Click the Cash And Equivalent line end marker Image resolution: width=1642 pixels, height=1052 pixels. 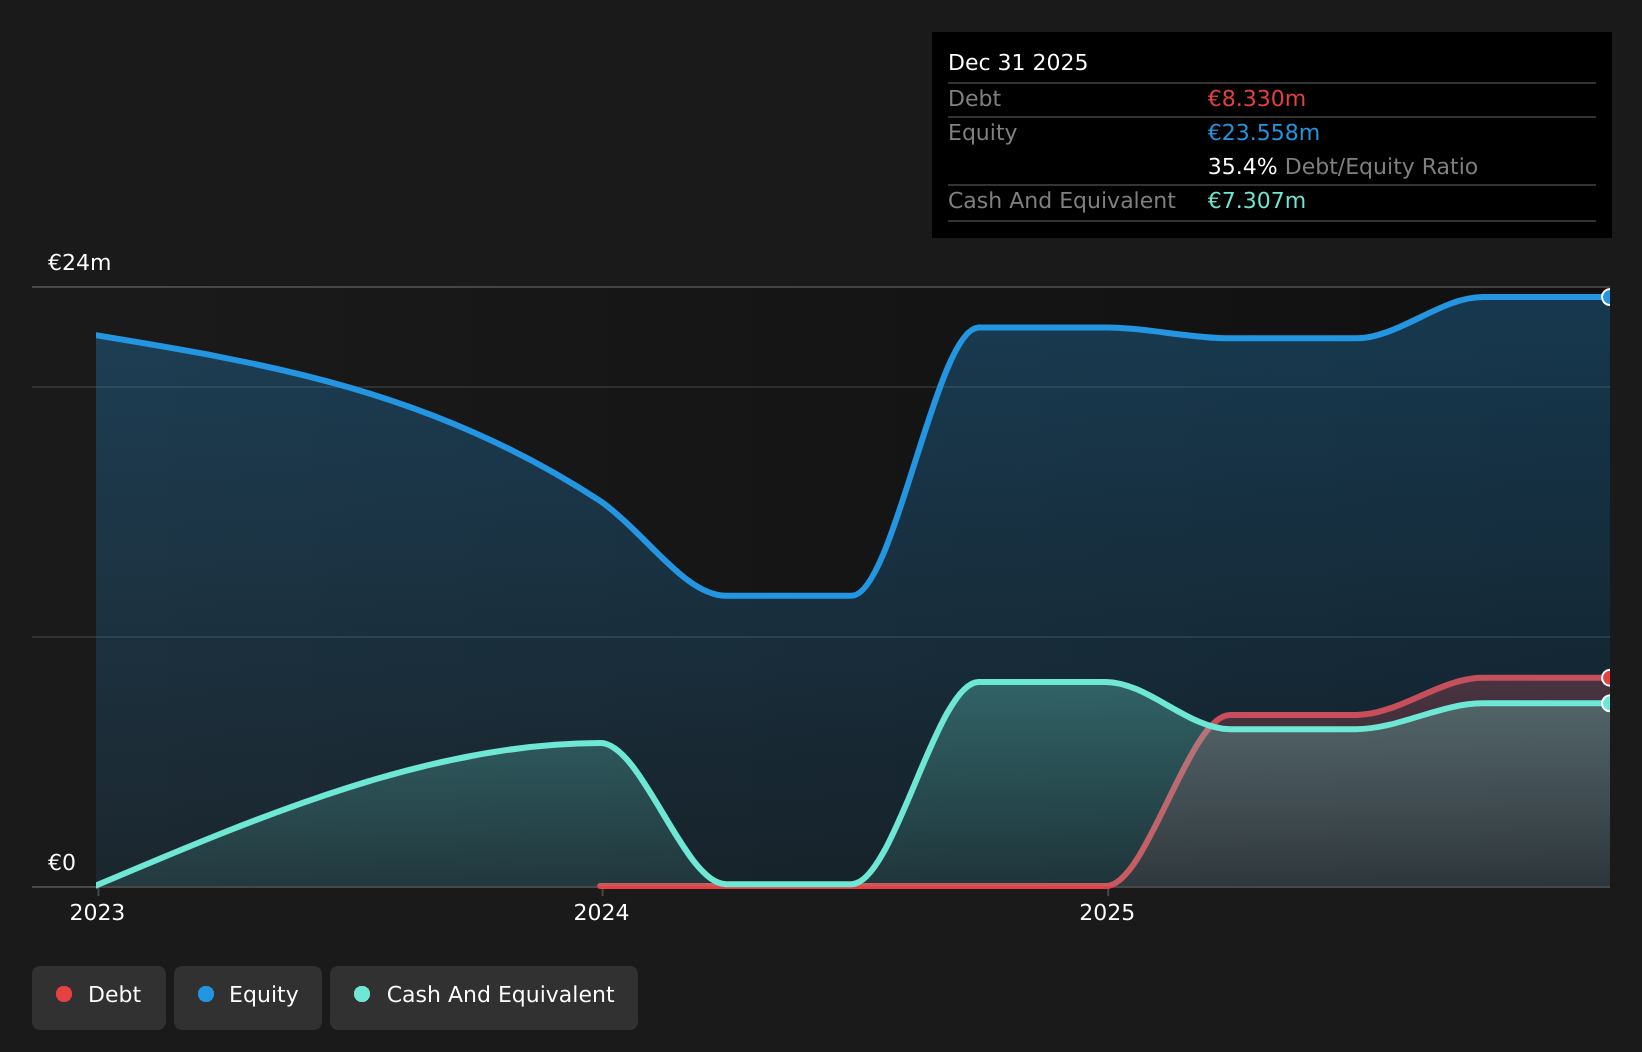click(x=1608, y=703)
